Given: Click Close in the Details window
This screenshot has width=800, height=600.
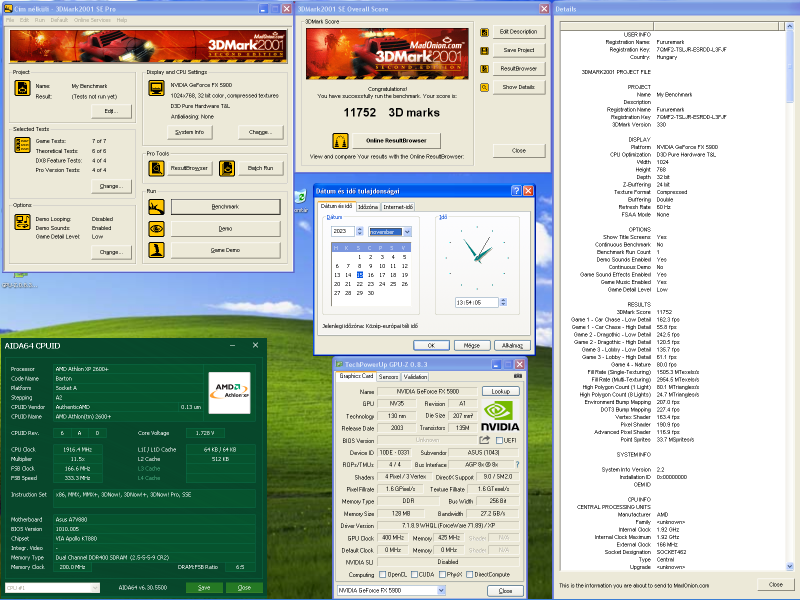Looking at the screenshot, I should click(x=776, y=585).
